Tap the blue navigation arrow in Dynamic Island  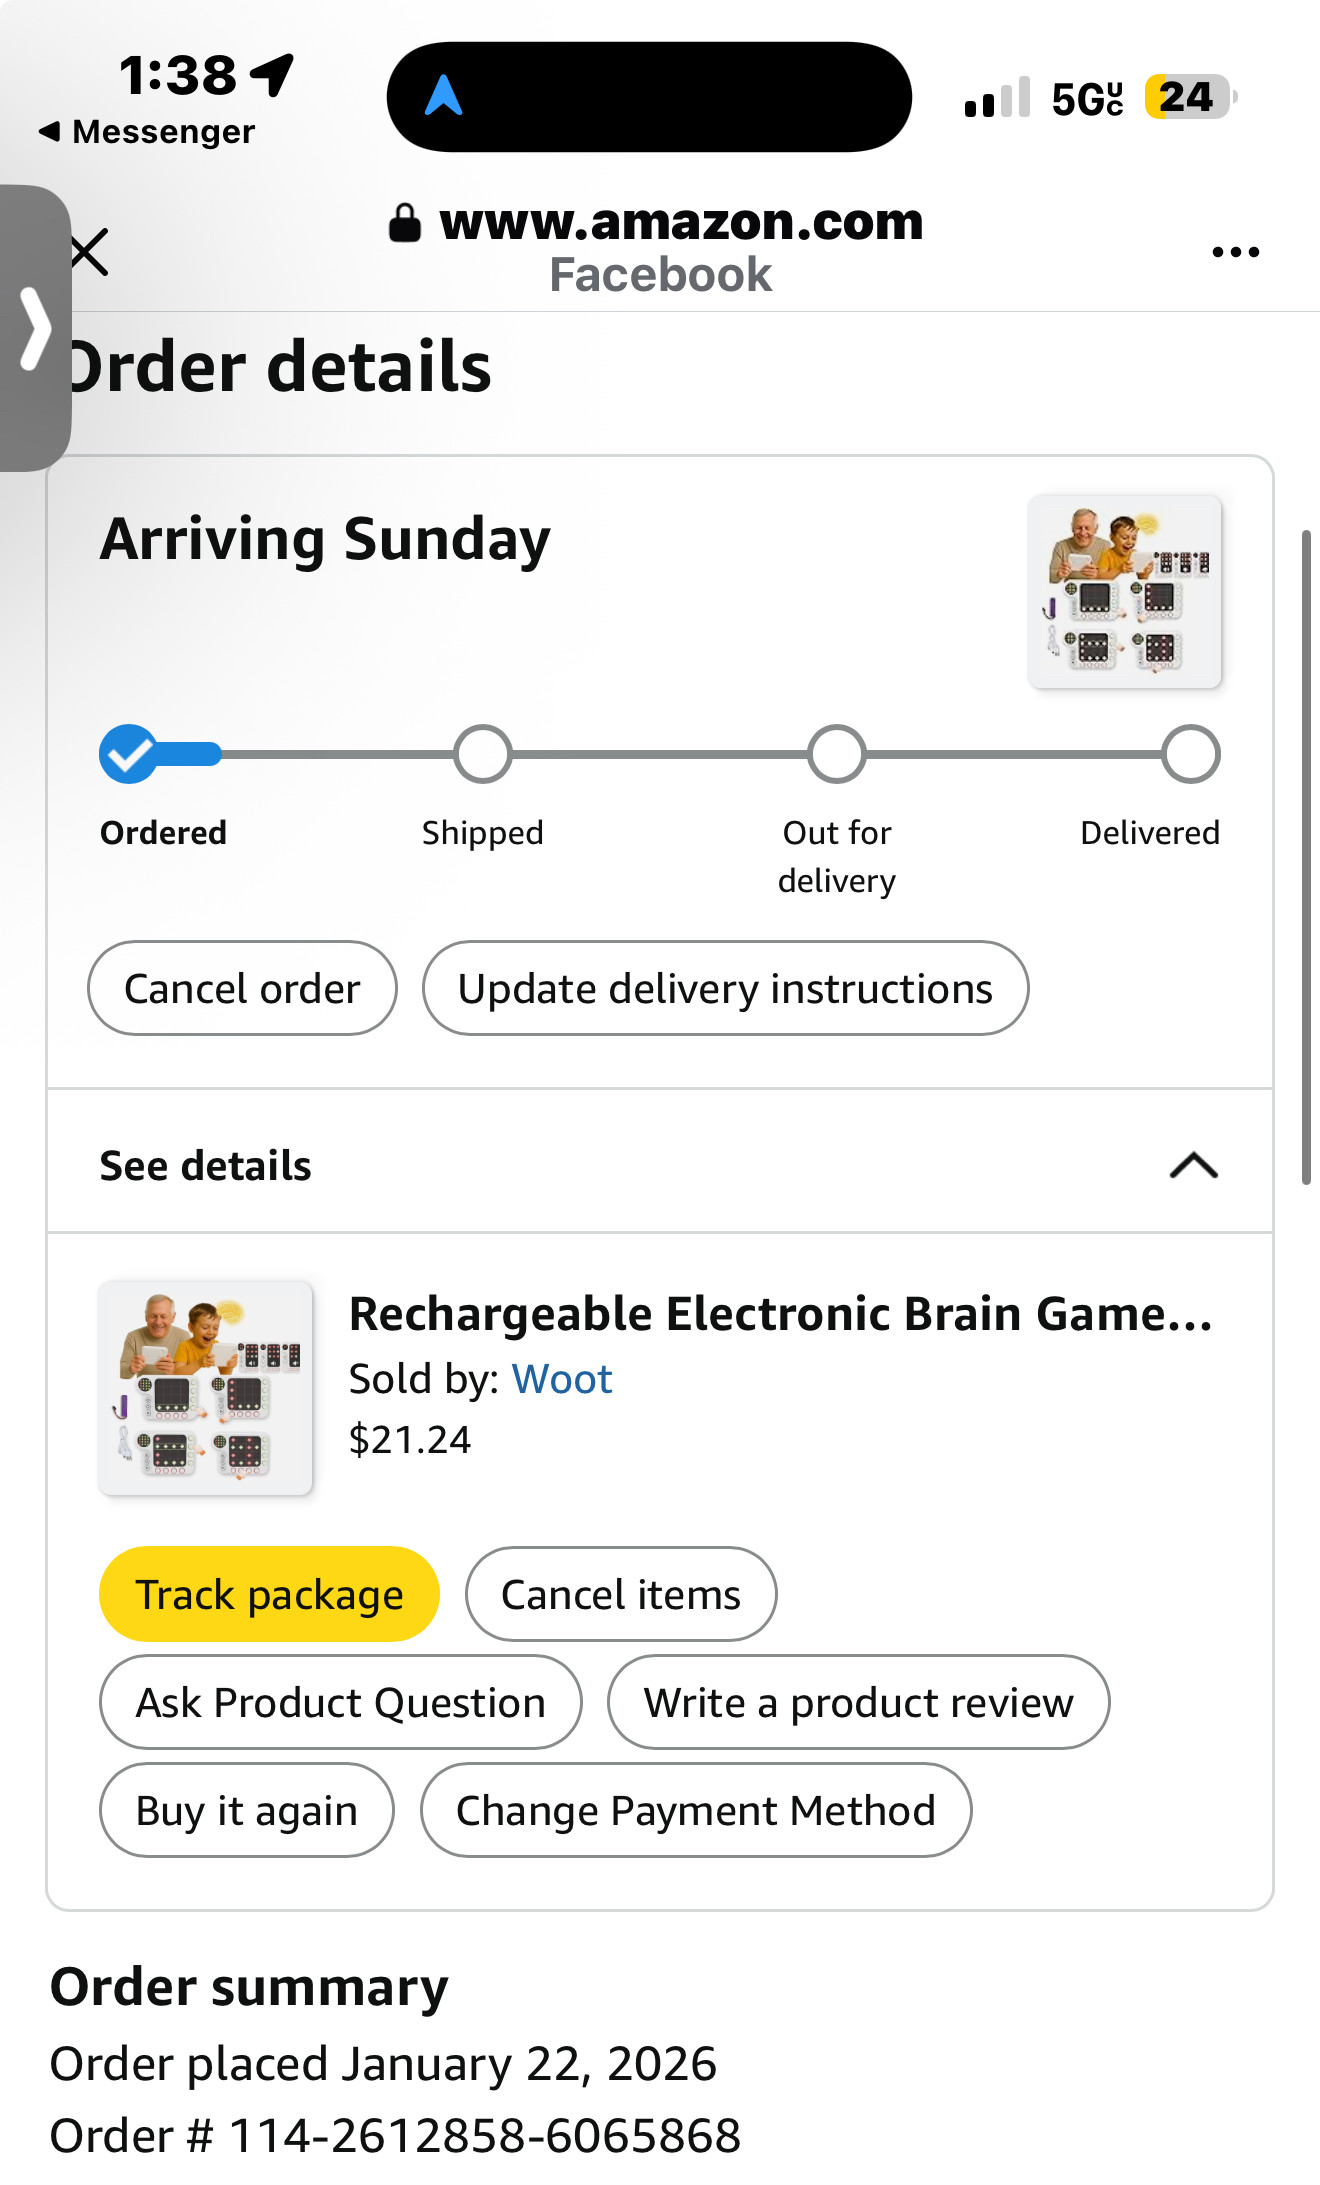point(444,97)
